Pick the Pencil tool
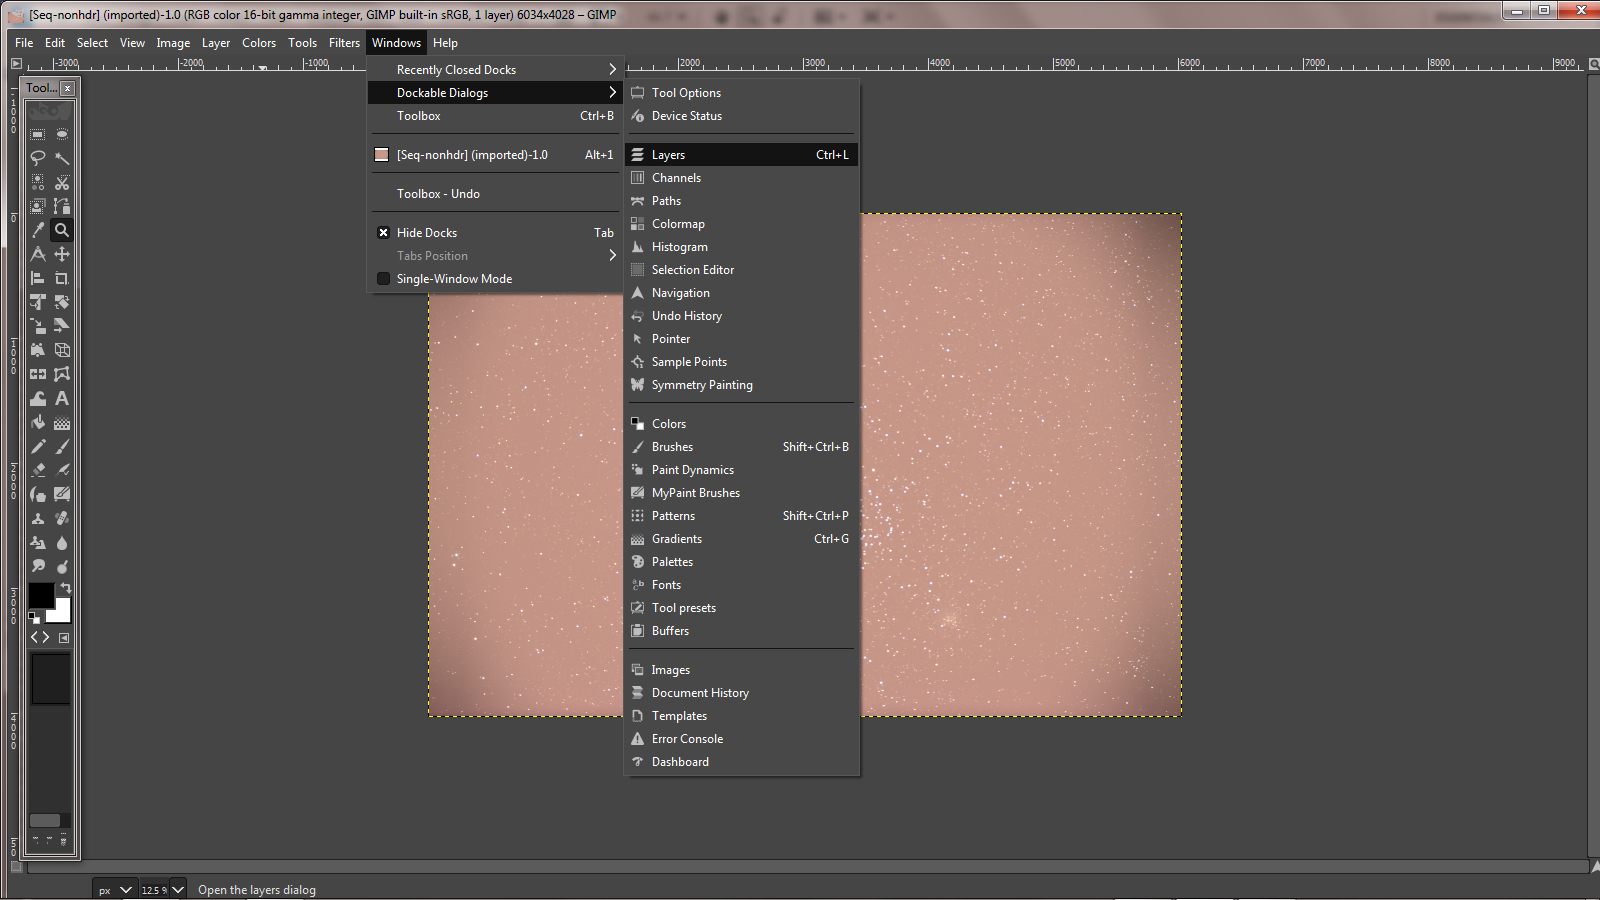The width and height of the screenshot is (1600, 900). 38,446
